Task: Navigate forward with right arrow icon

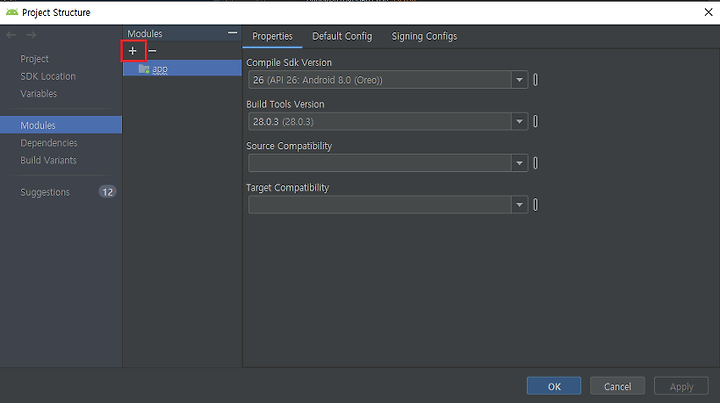Action: pyautogui.click(x=31, y=35)
